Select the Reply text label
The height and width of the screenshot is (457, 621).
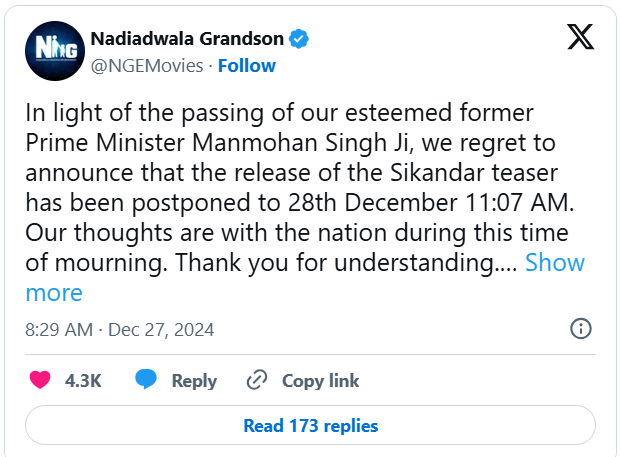pyautogui.click(x=194, y=381)
